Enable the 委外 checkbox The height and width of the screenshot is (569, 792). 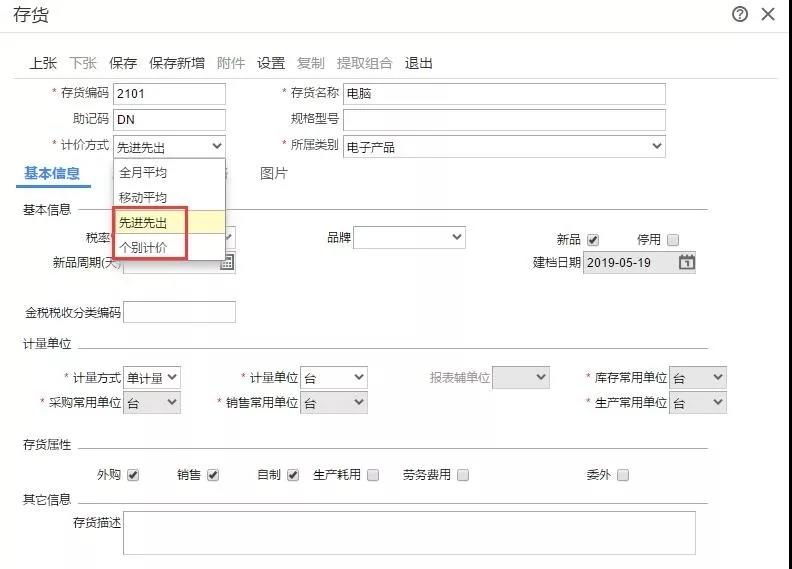pyautogui.click(x=623, y=475)
